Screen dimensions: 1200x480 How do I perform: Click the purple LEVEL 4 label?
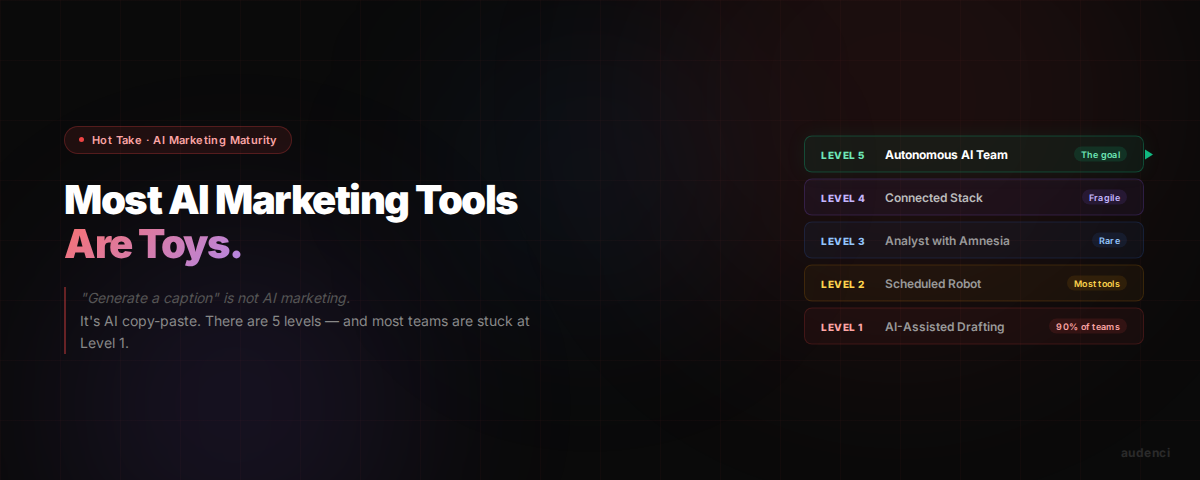coord(842,198)
